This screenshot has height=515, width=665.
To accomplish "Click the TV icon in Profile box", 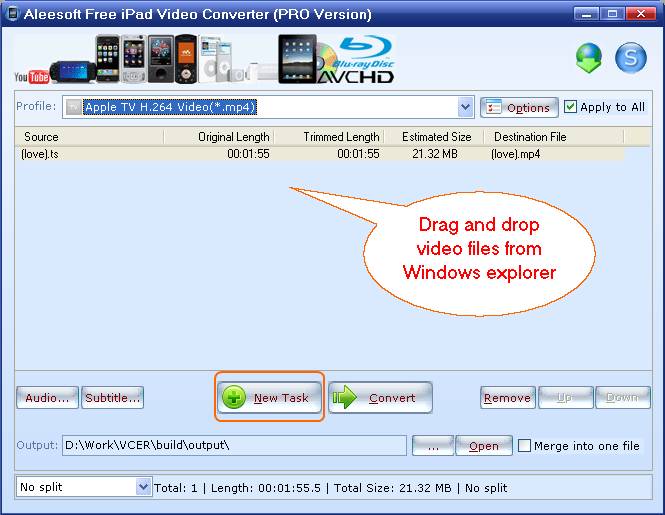I will [73, 107].
